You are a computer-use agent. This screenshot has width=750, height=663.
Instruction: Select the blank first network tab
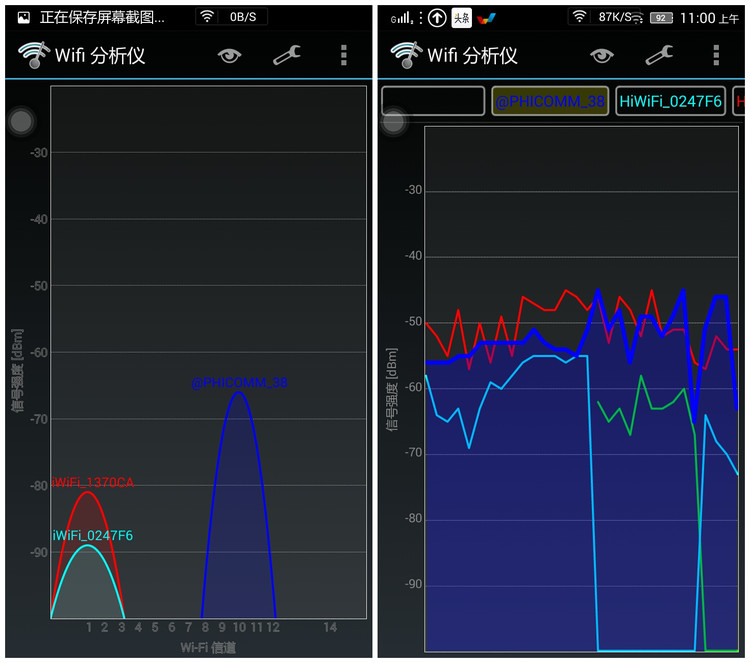433,101
